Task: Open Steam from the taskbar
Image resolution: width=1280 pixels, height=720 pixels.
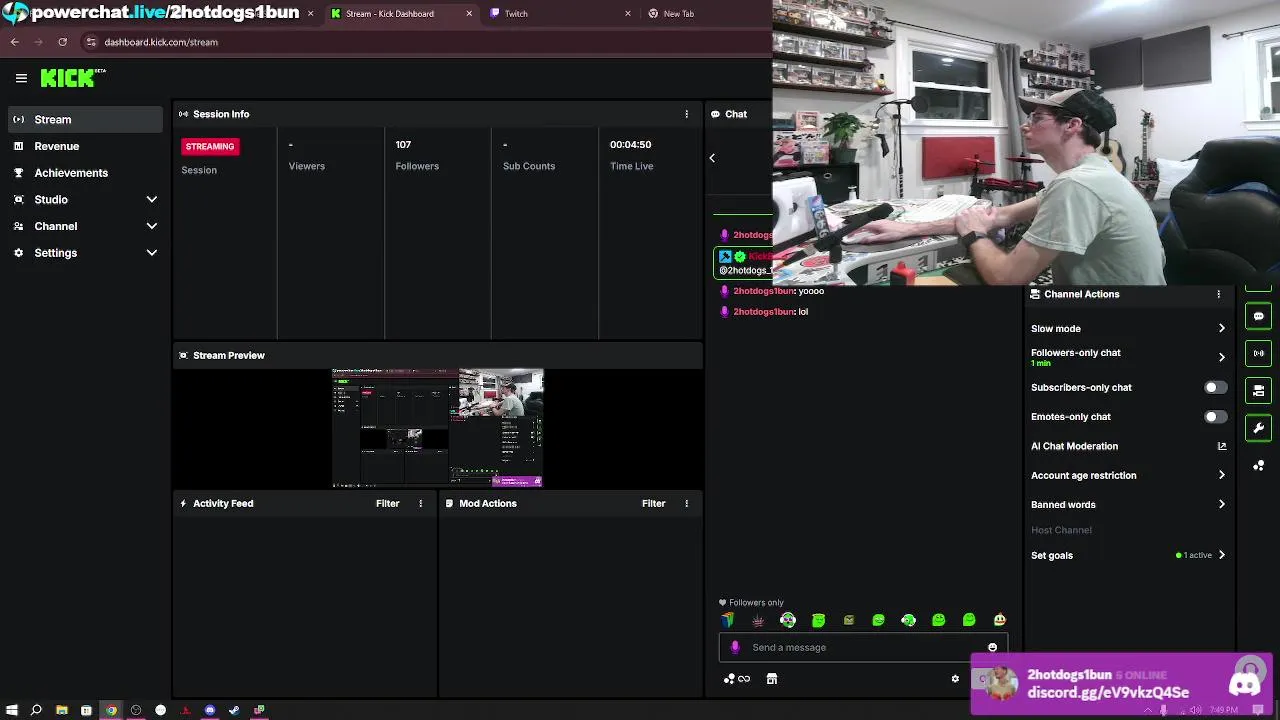Action: [x=234, y=710]
